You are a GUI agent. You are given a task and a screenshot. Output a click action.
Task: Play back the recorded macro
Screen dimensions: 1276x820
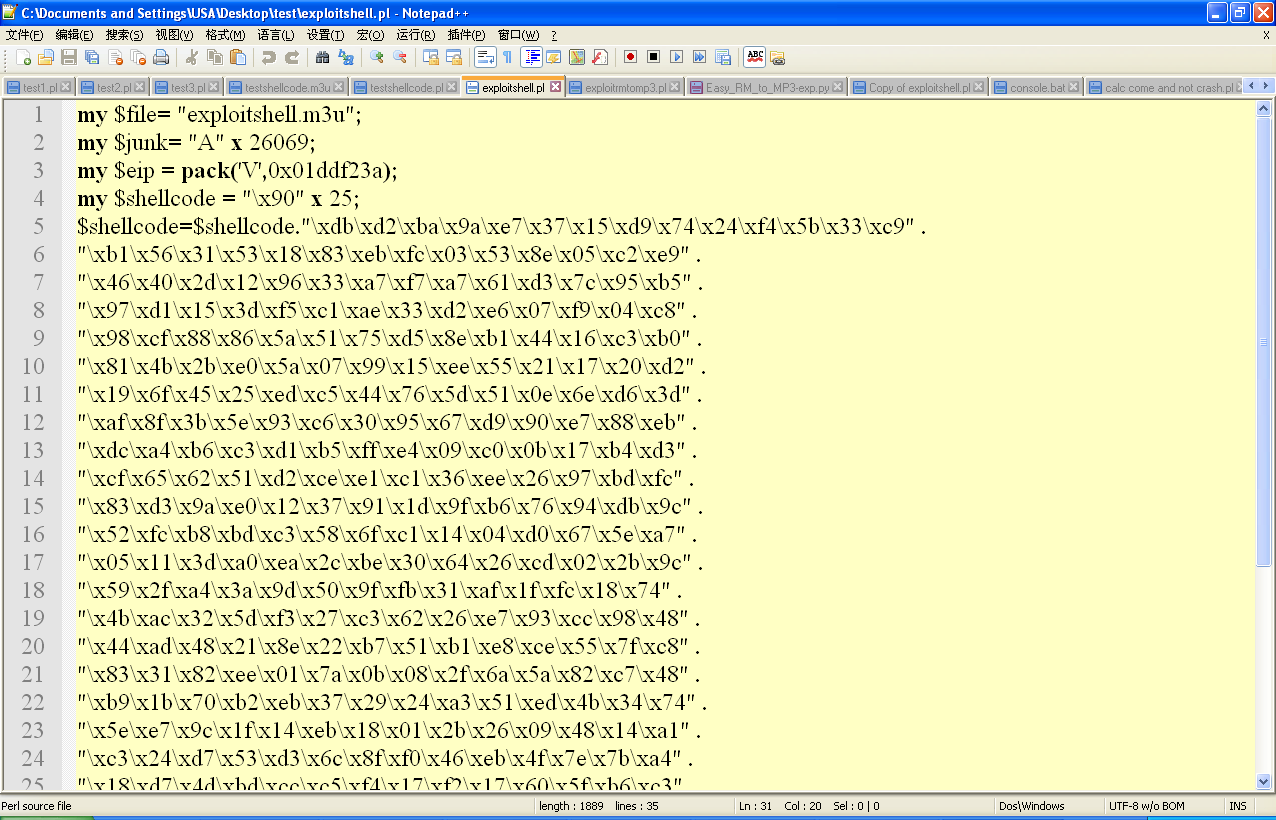pos(676,57)
